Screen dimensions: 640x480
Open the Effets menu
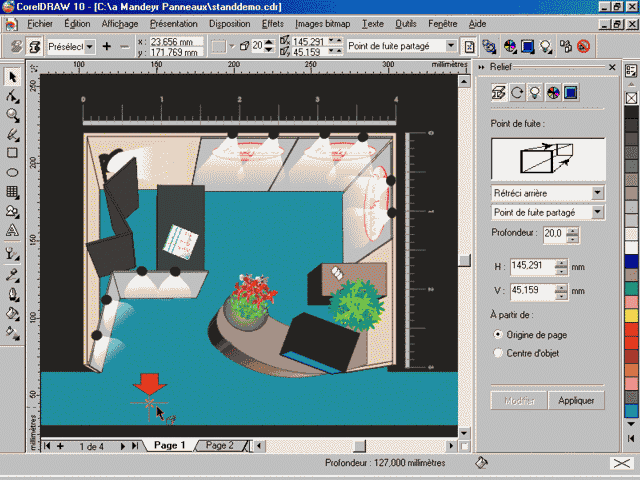click(272, 22)
